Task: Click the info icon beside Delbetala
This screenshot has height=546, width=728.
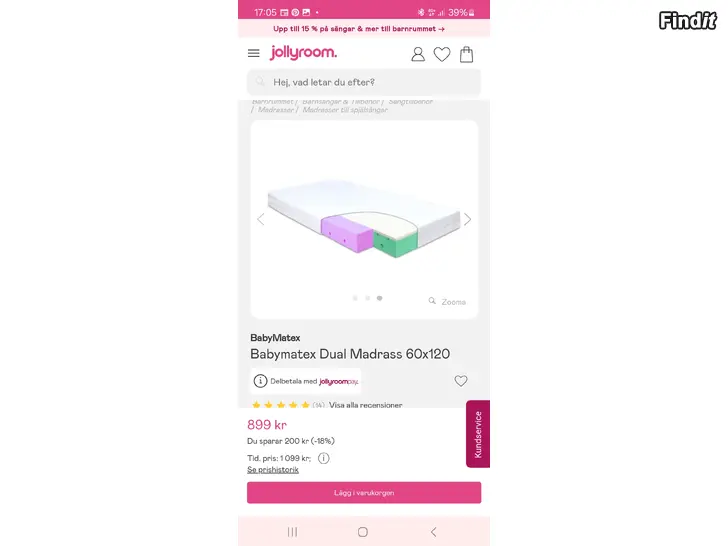Action: tap(260, 381)
